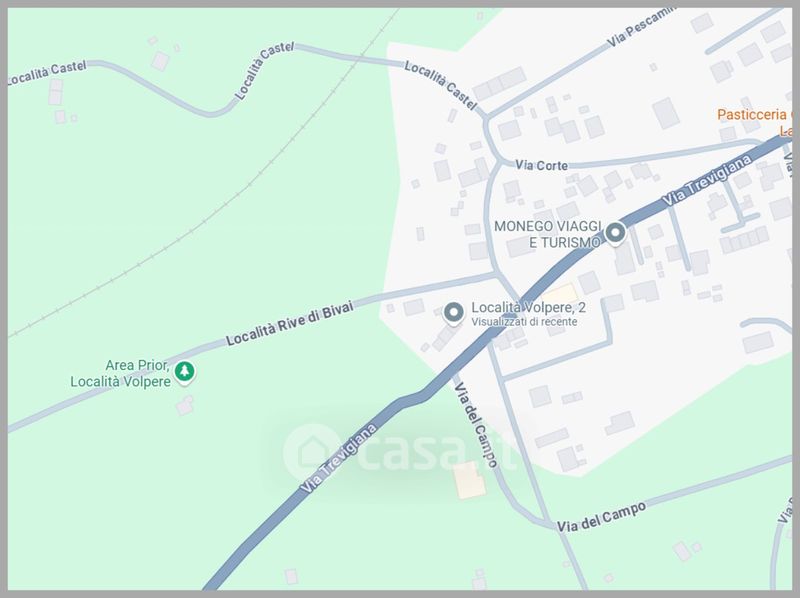
Task: Click the Località Castel label near Via Pescamin
Action: click(441, 85)
